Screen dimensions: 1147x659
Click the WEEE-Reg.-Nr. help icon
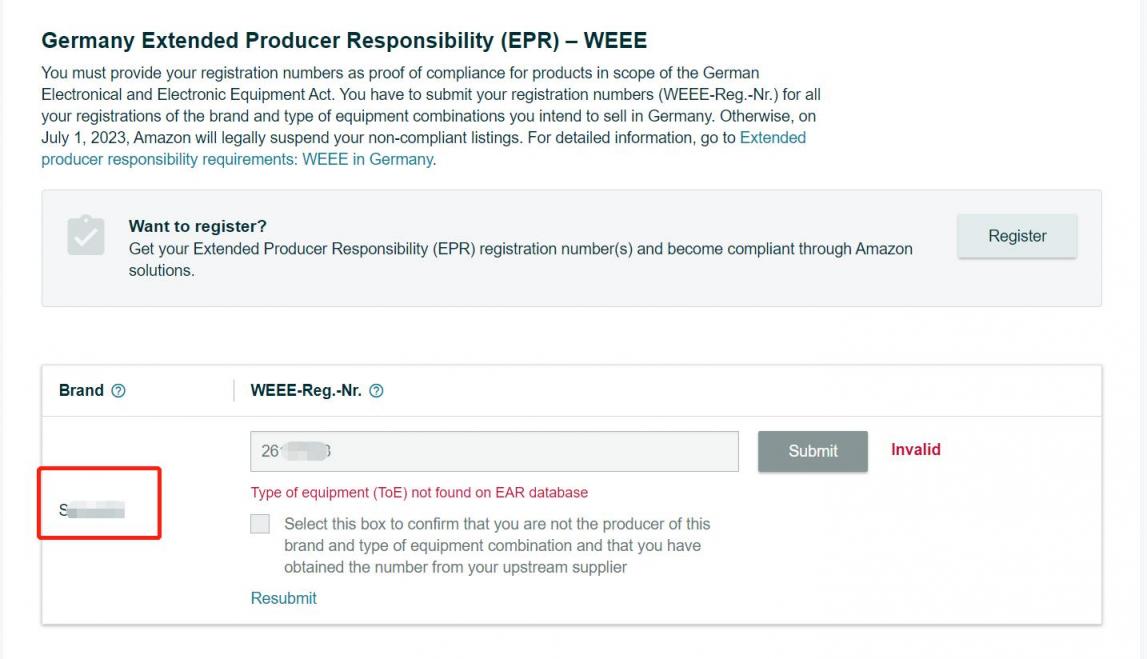[x=376, y=391]
